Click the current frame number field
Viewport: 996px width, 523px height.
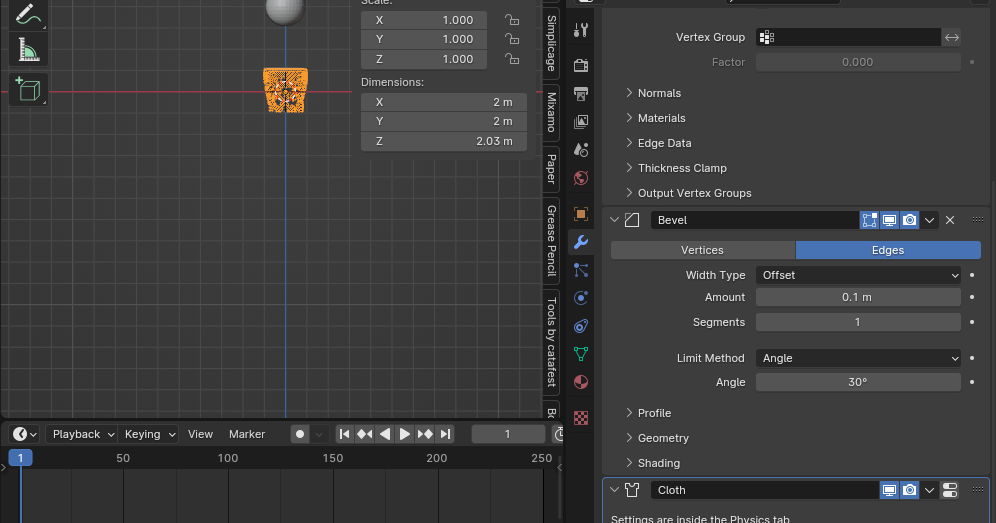508,434
